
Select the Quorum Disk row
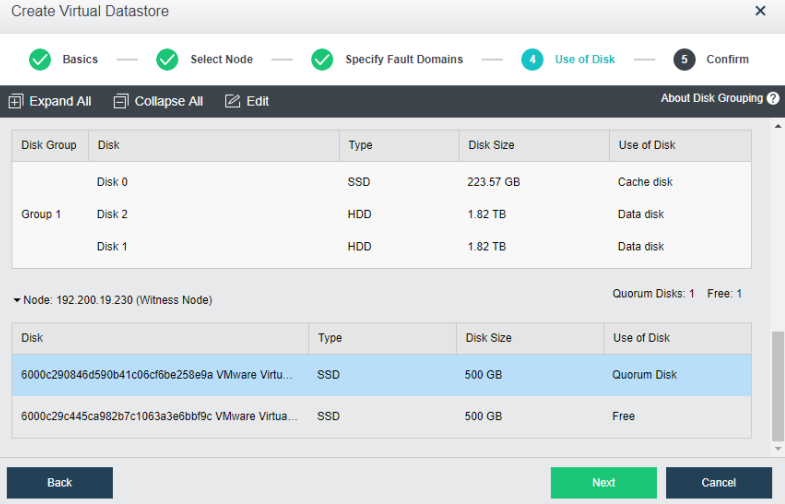(x=380, y=375)
